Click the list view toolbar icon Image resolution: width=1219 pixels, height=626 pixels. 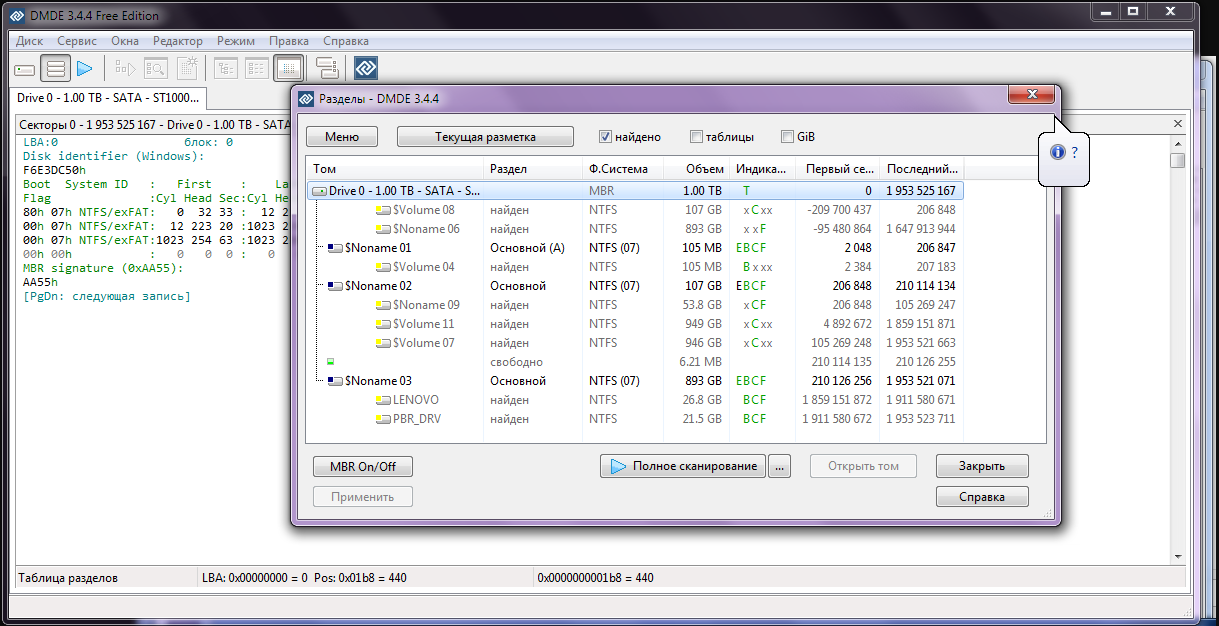257,69
